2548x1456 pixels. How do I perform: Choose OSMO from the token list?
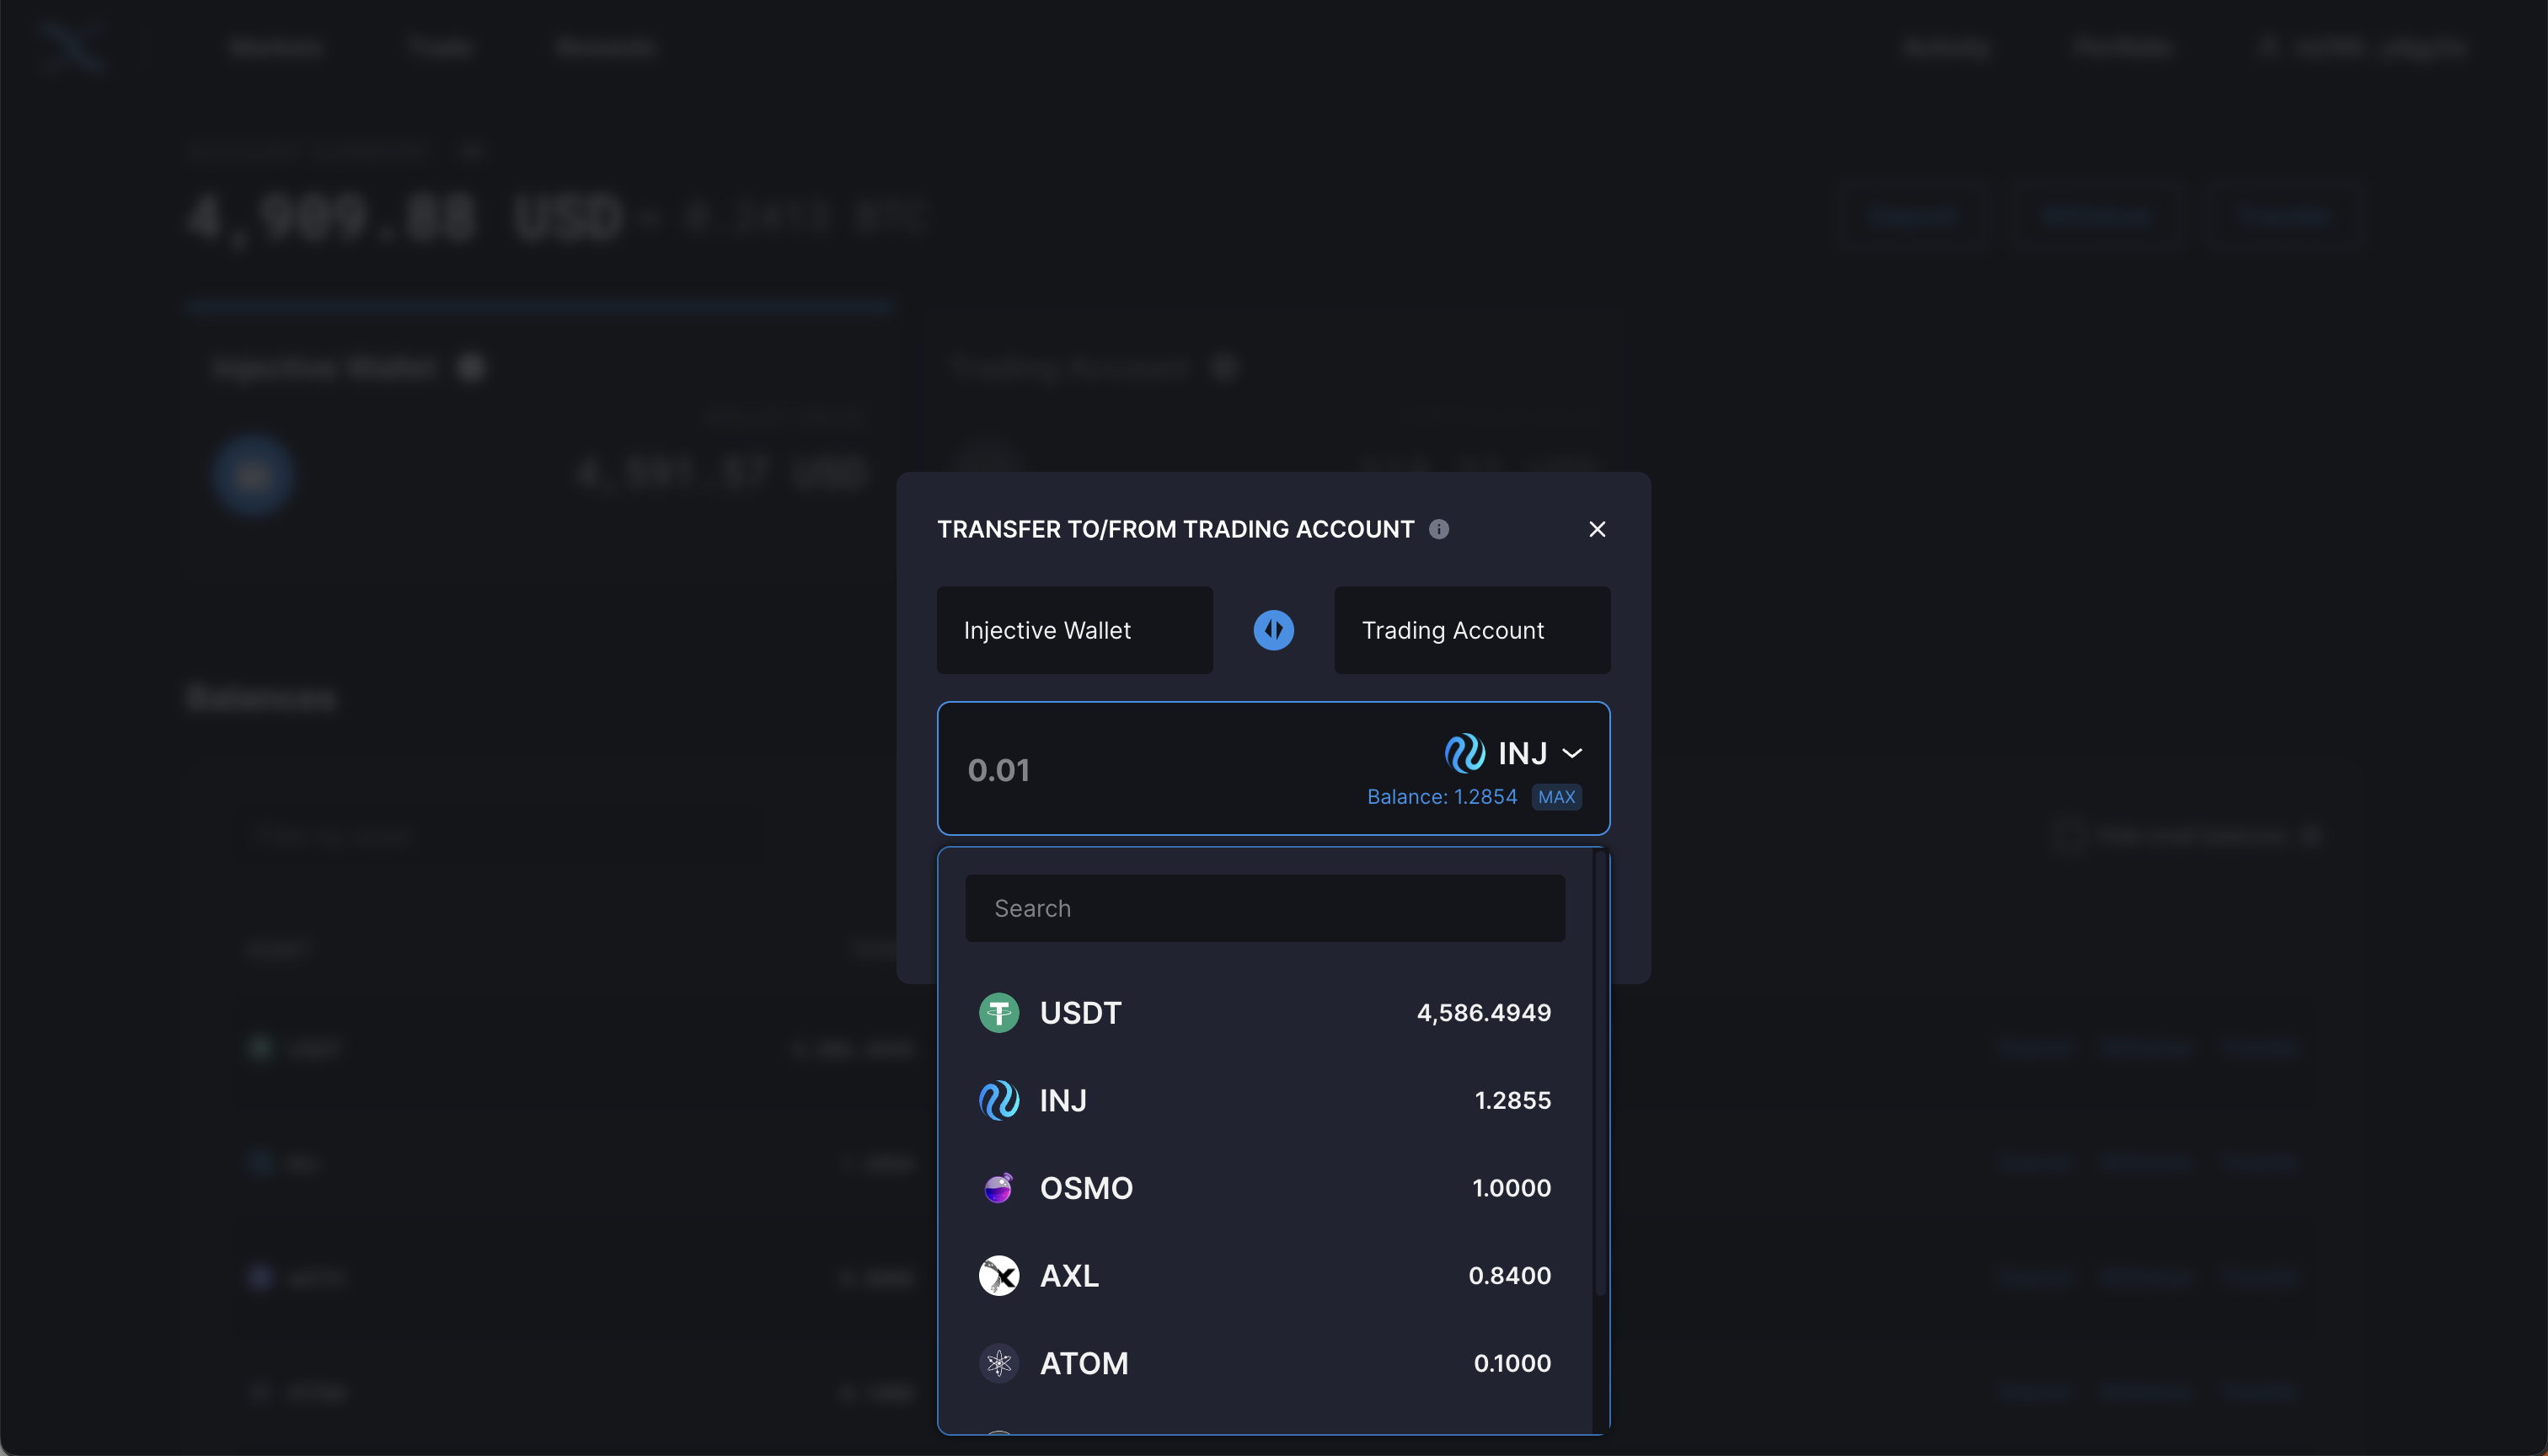1265,1188
